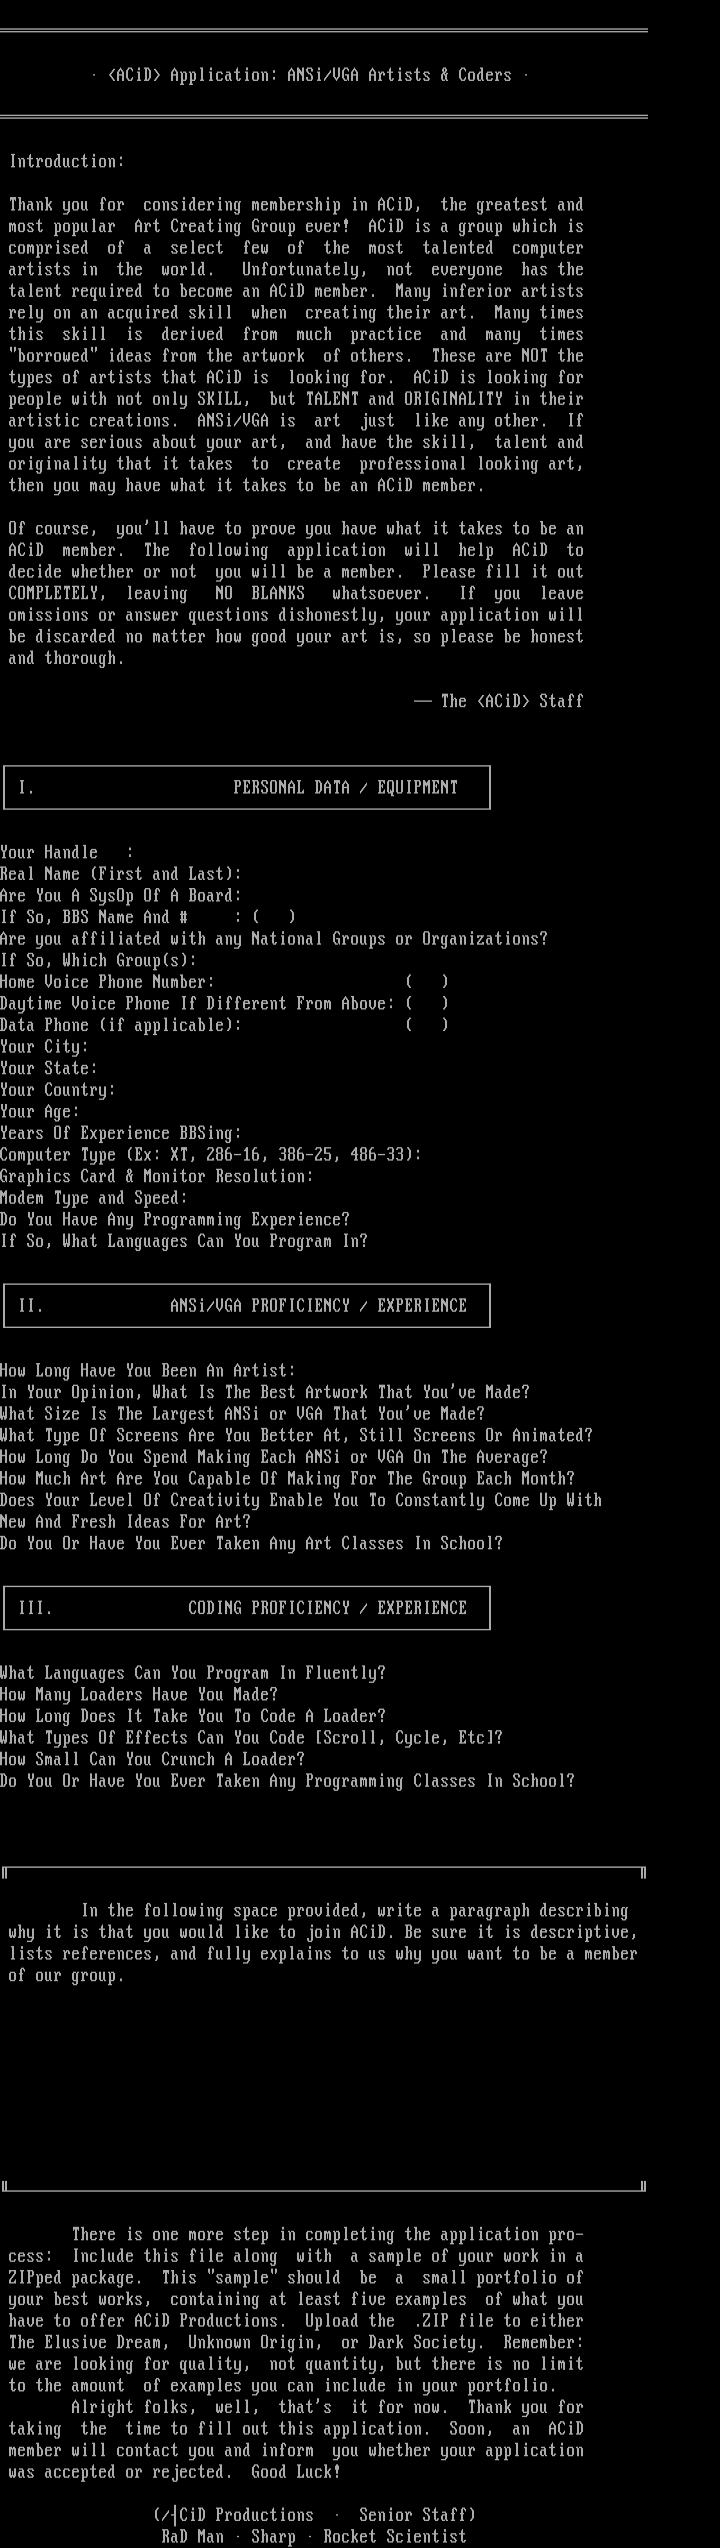
Task: Click the Data Phone area code parentheses
Action: pyautogui.click(x=427, y=1025)
